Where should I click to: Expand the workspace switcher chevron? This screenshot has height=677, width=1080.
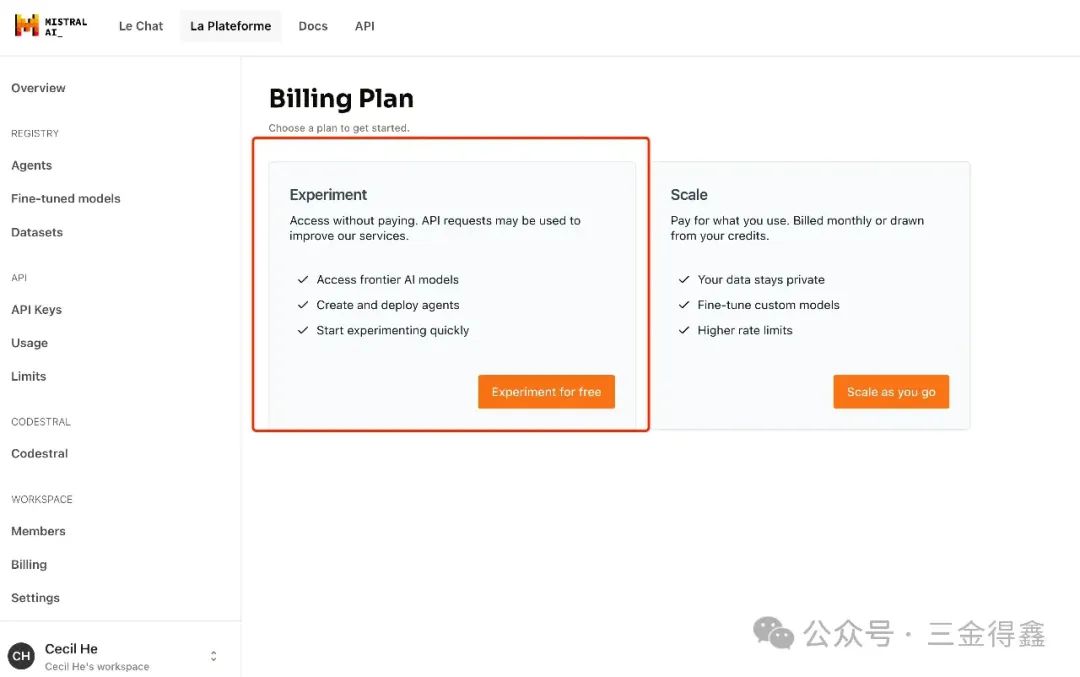pos(213,656)
